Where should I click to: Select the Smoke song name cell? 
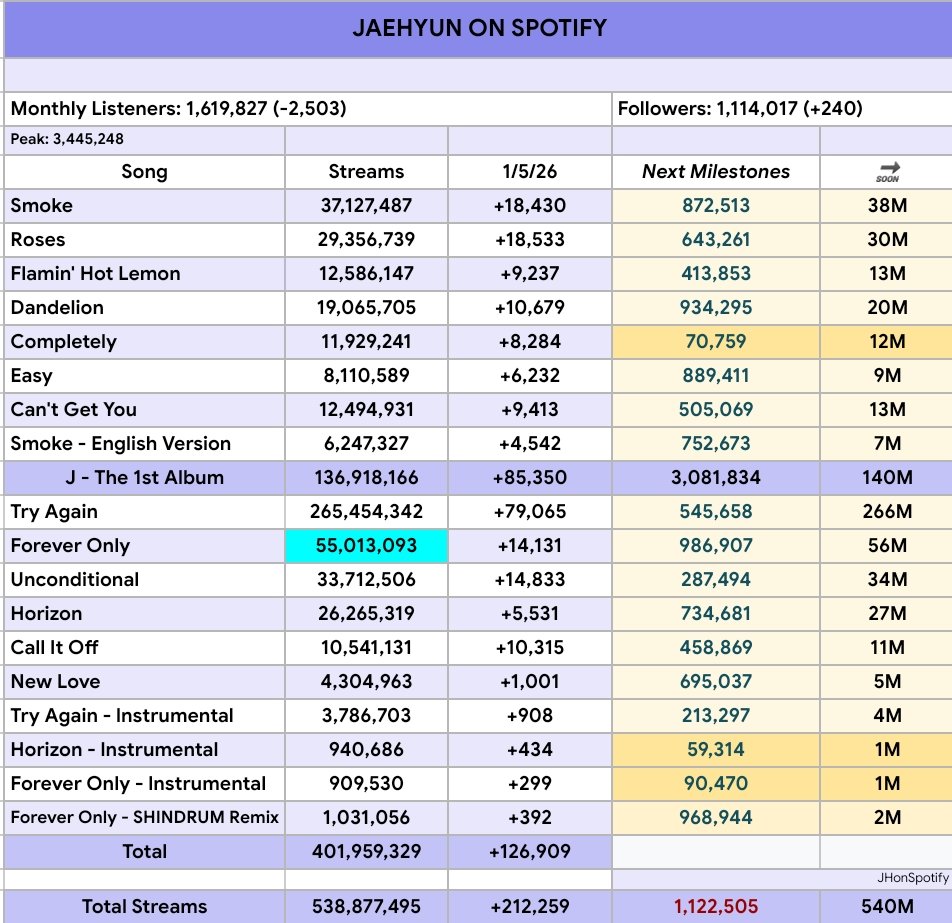point(144,206)
